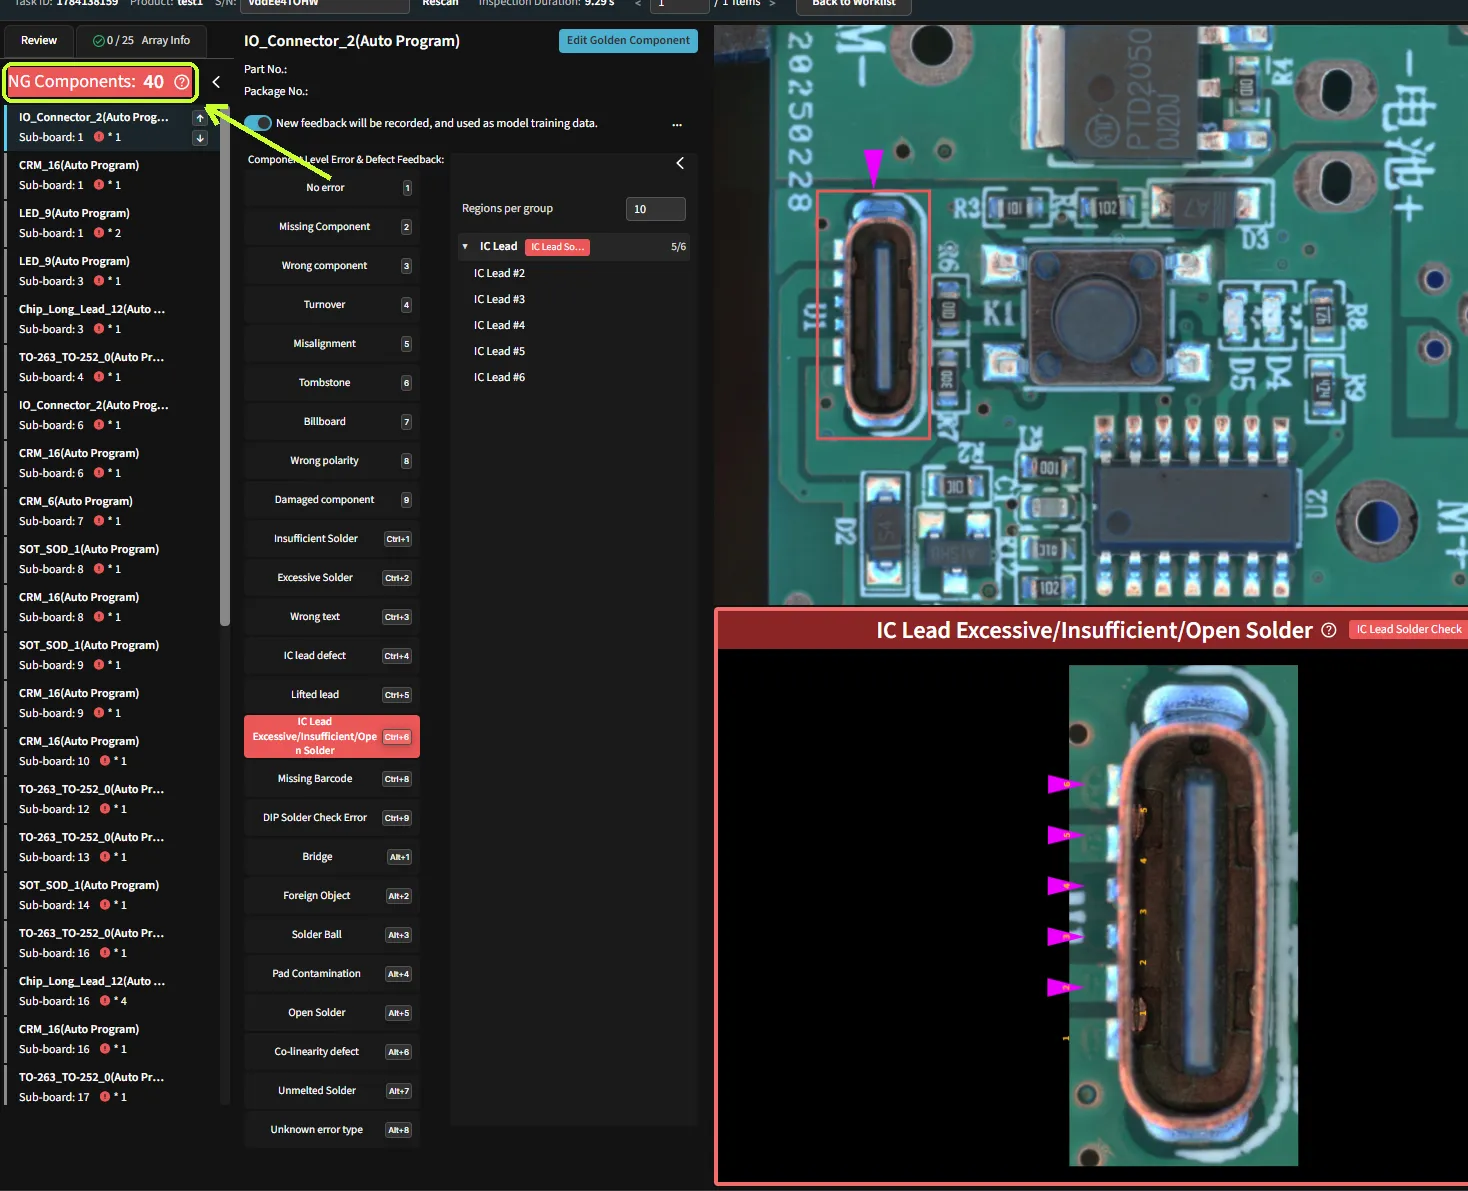Select the Billboard defect
Screen dimensions: 1468x1191
click(332, 422)
